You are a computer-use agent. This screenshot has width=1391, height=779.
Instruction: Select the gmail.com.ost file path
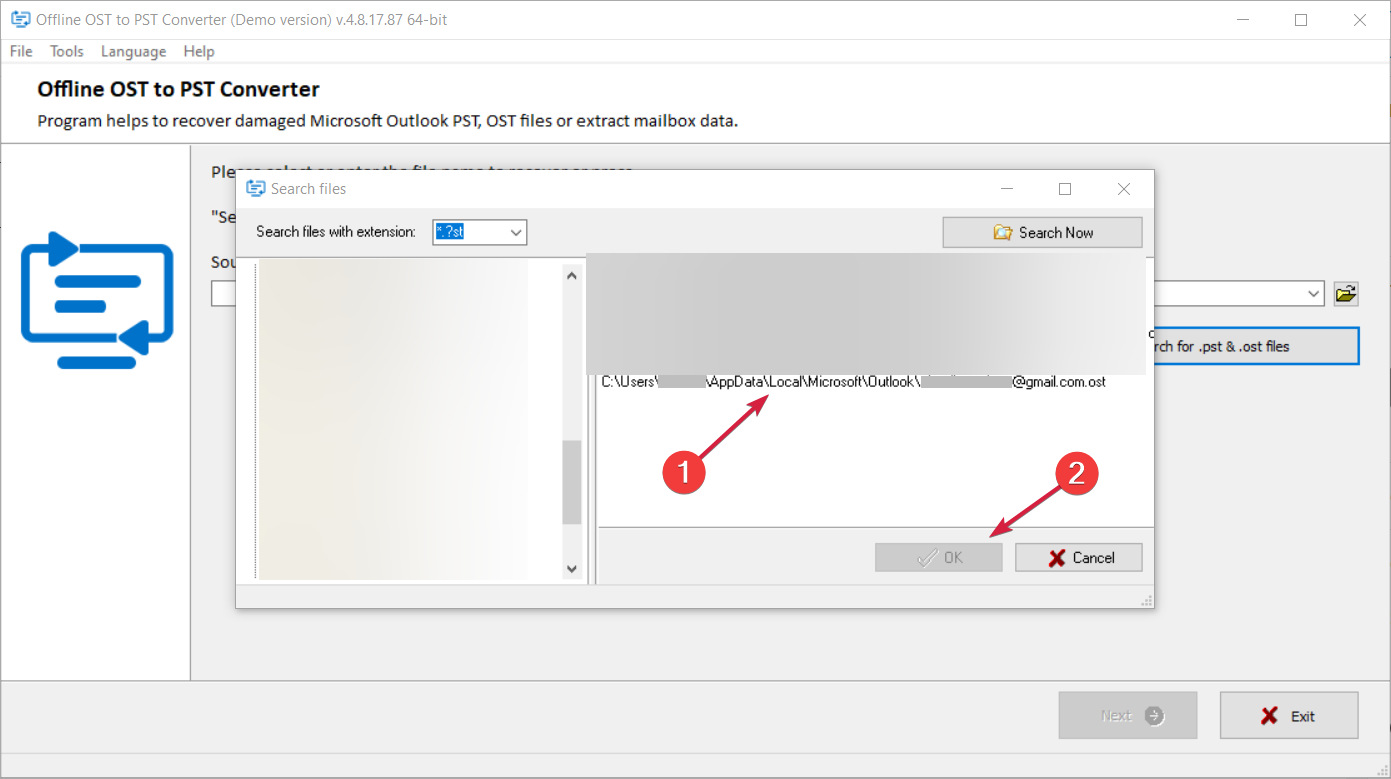[x=853, y=381]
